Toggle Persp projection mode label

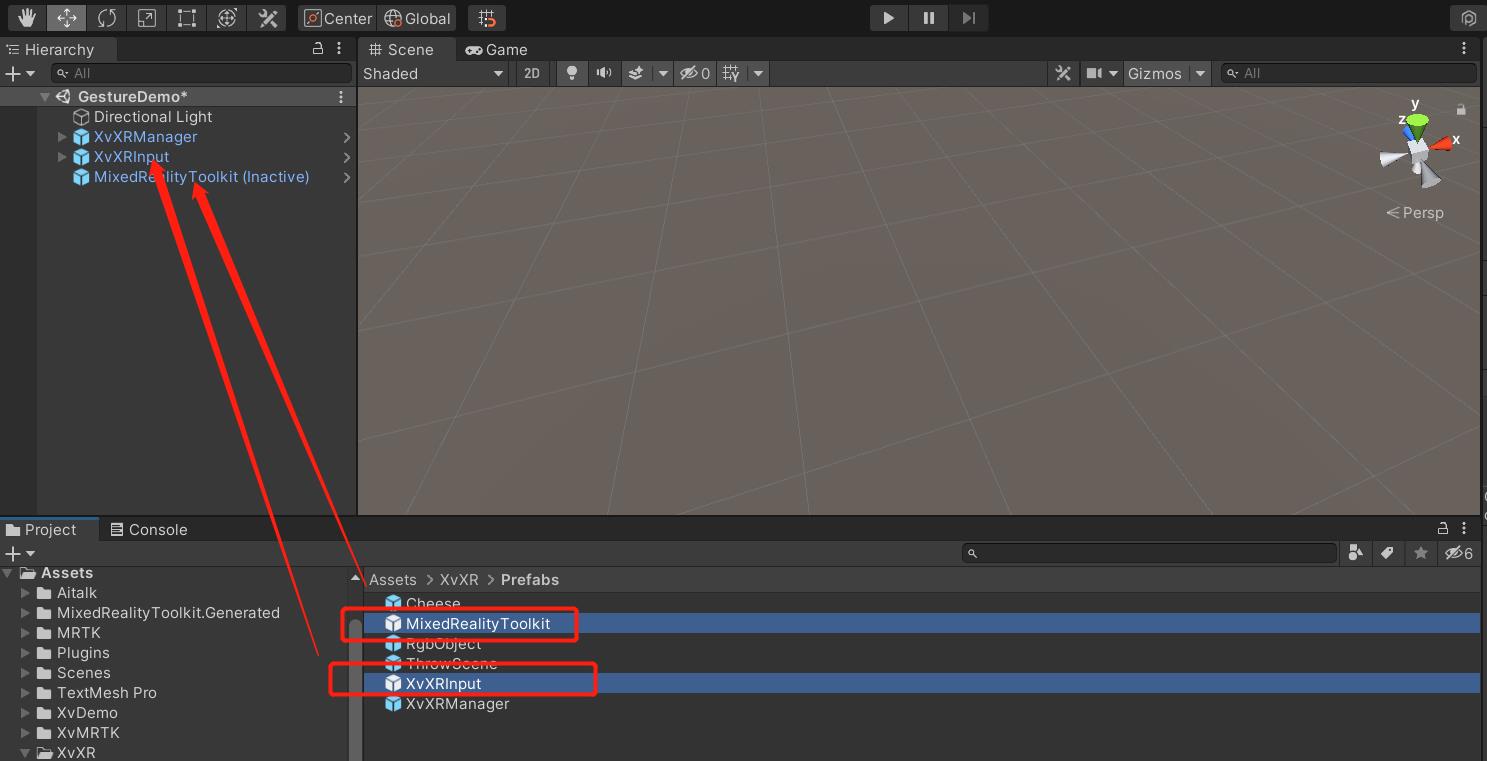pos(1415,212)
